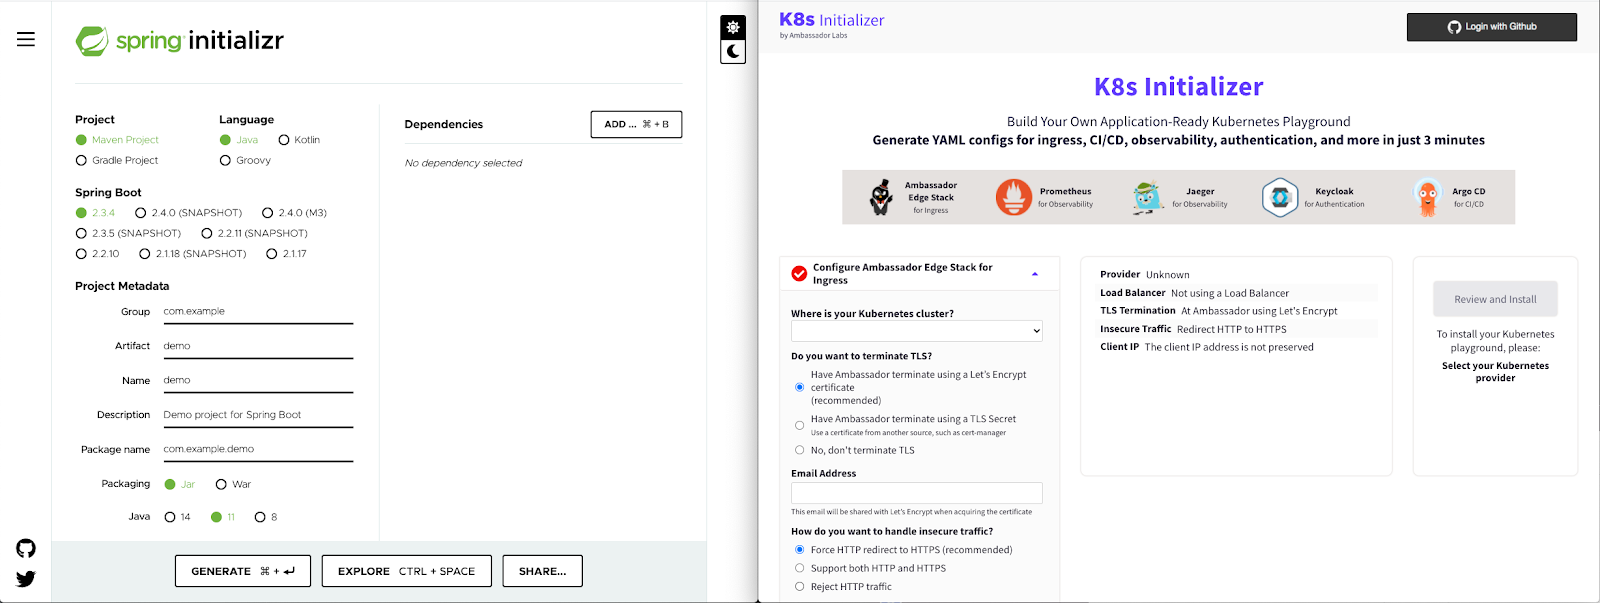
Task: Switch to light theme sun icon
Action: 733,27
